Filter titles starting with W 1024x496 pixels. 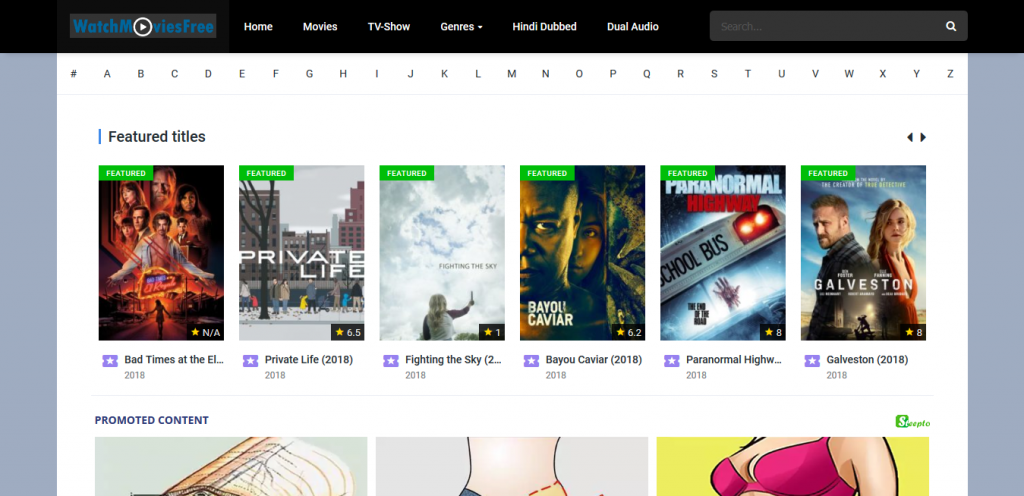[849, 74]
